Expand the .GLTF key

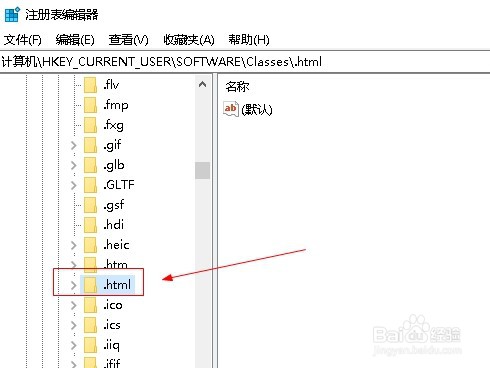point(74,185)
